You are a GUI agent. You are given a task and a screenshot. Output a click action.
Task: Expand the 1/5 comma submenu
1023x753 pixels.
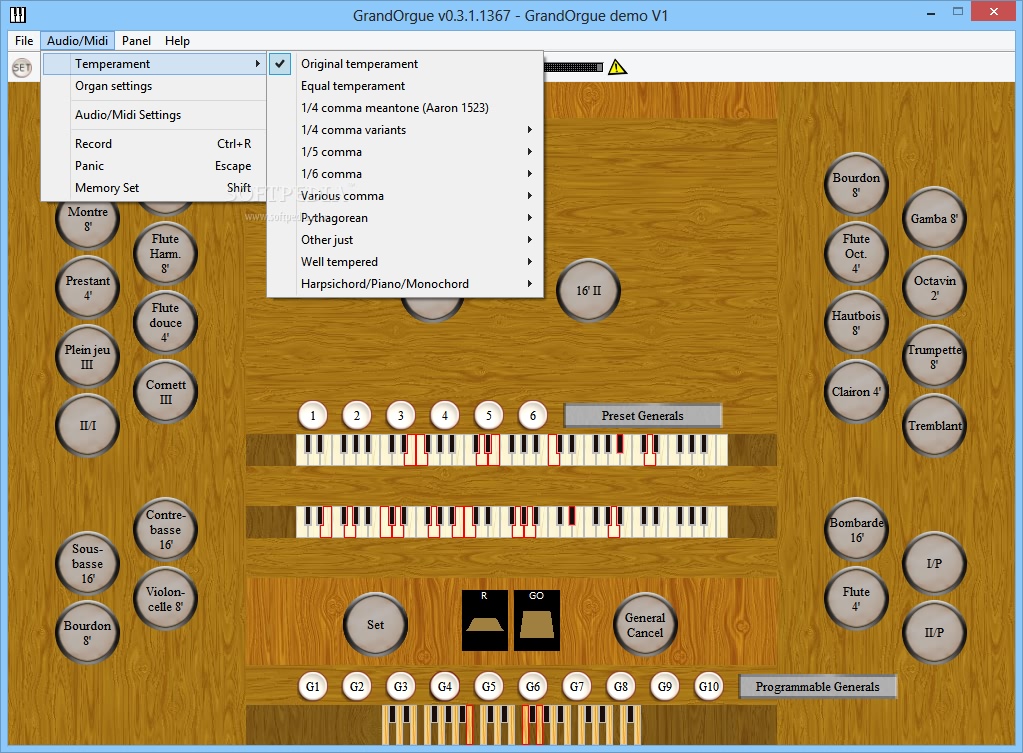pyautogui.click(x=405, y=152)
